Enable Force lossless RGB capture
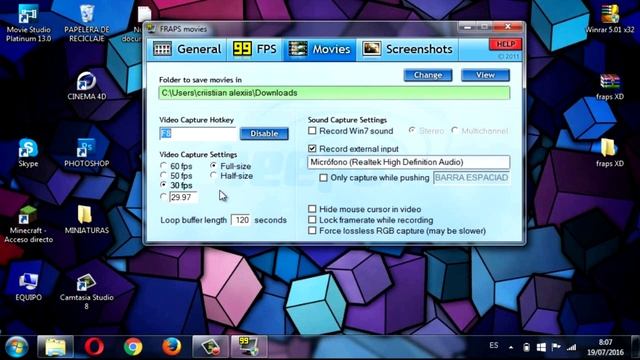The image size is (640, 360). [x=397, y=231]
